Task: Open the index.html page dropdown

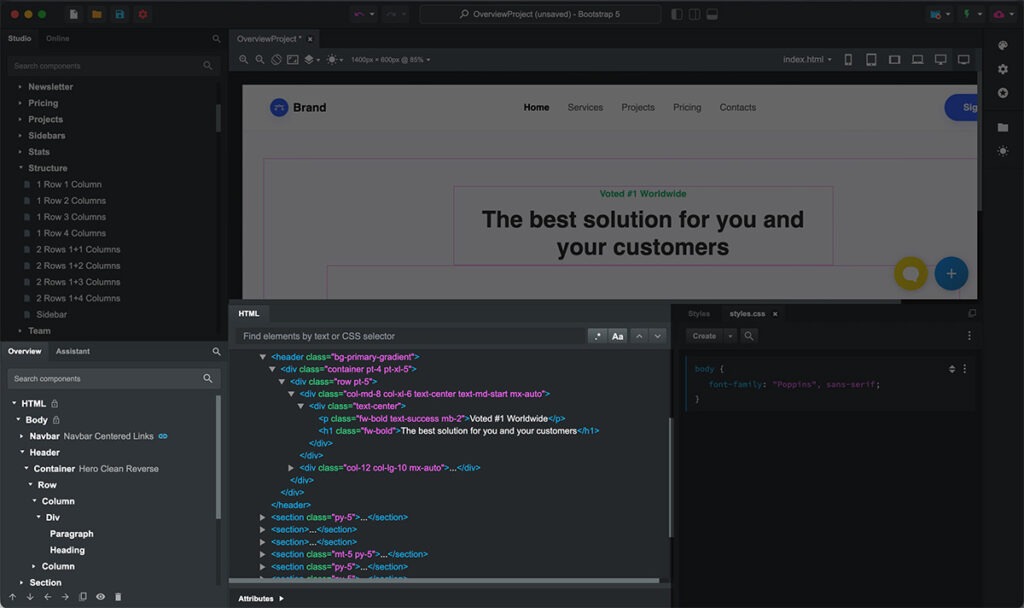Action: (x=807, y=60)
